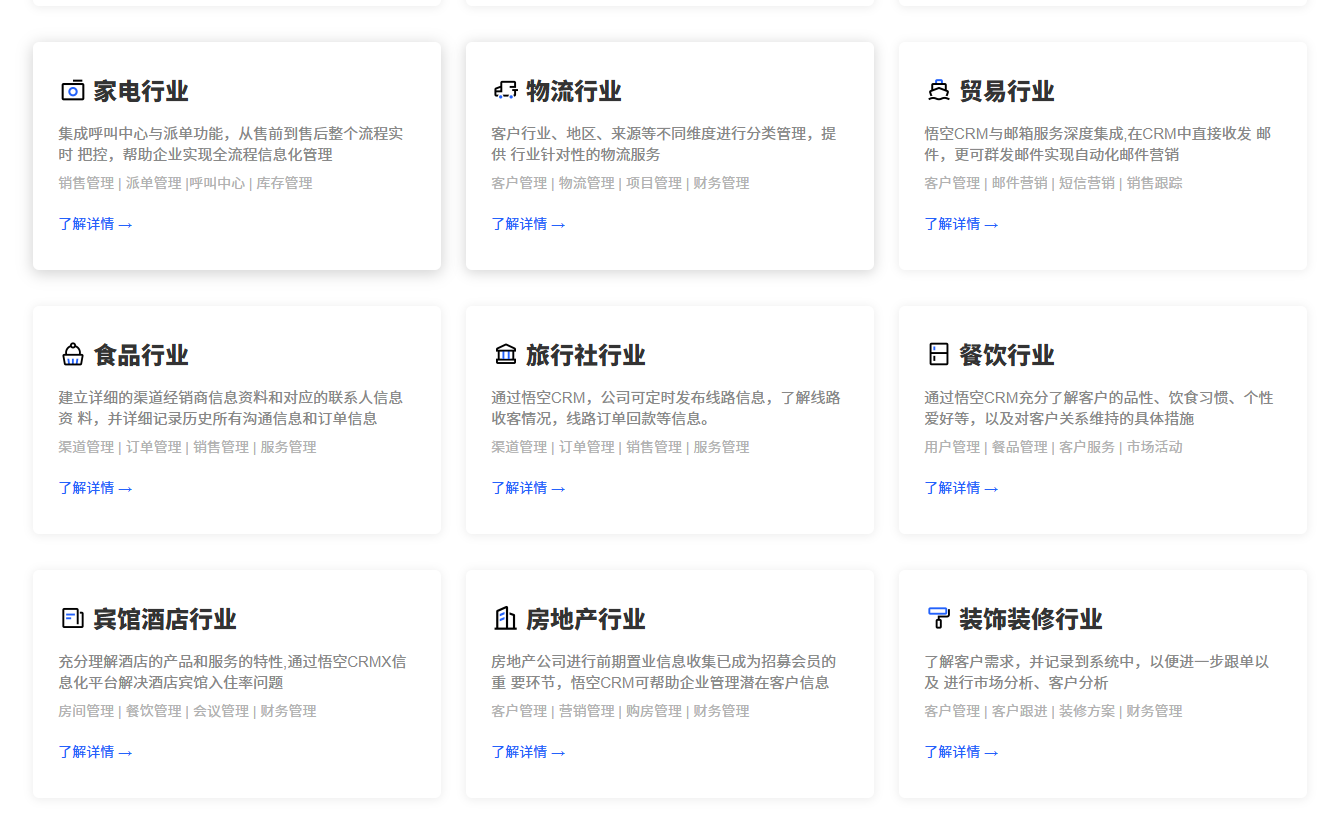Image resolution: width=1330 pixels, height=816 pixels.
Task: Click the 餐饮行业 window icon
Action: click(x=937, y=354)
